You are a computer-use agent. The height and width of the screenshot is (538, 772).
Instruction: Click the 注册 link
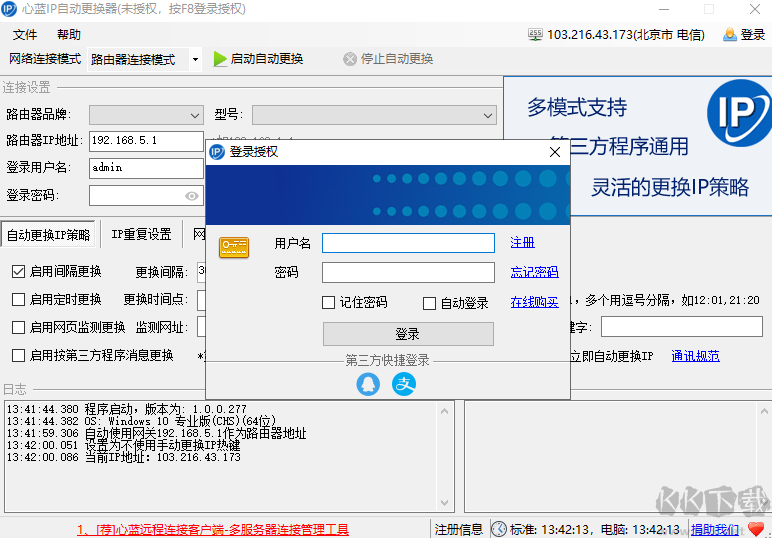[522, 243]
